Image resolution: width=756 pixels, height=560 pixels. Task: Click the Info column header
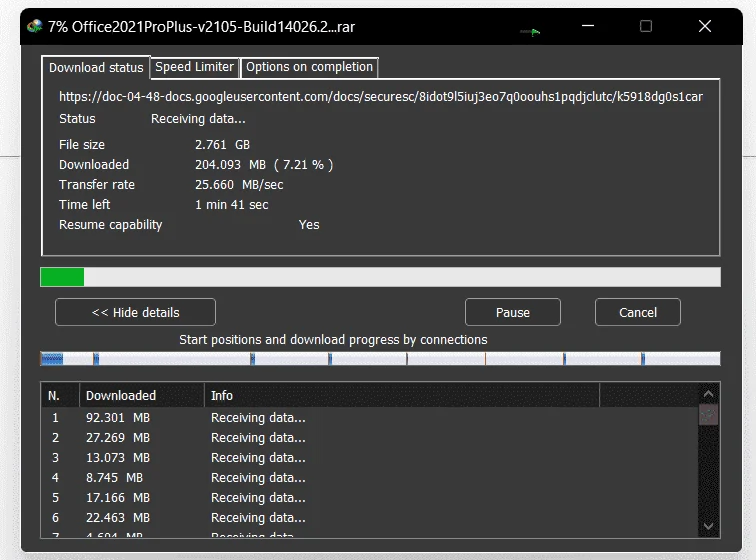402,396
